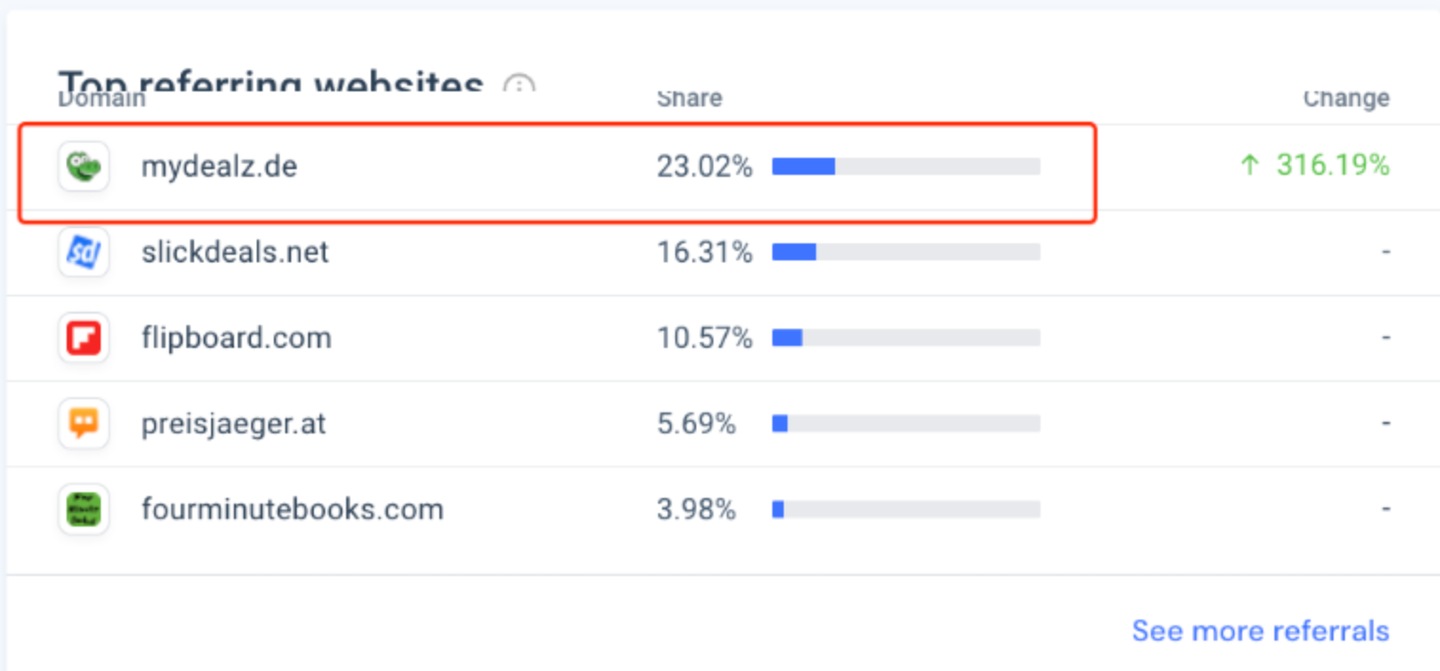Open the fourminutebooks.com domain link
Image resolution: width=1440 pixels, height=671 pixels.
[x=292, y=509]
